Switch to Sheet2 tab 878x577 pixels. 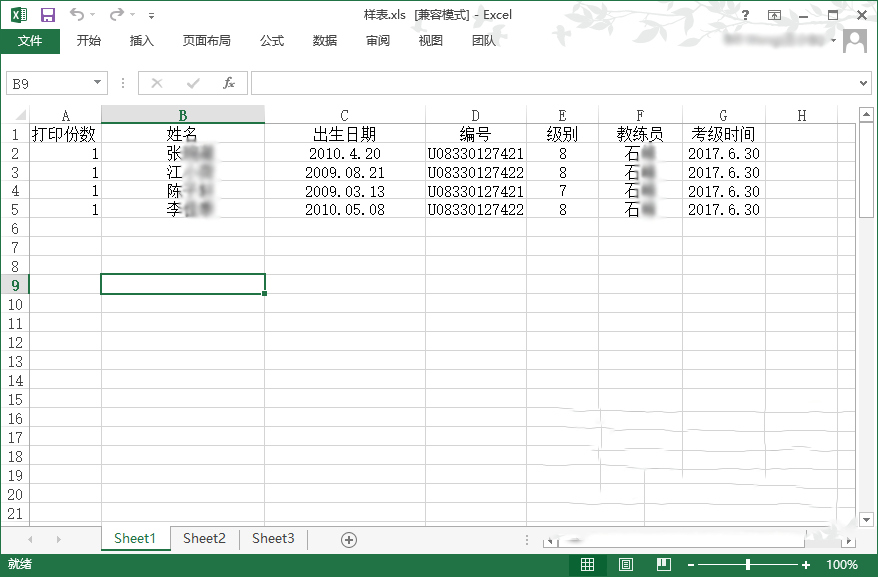(204, 539)
